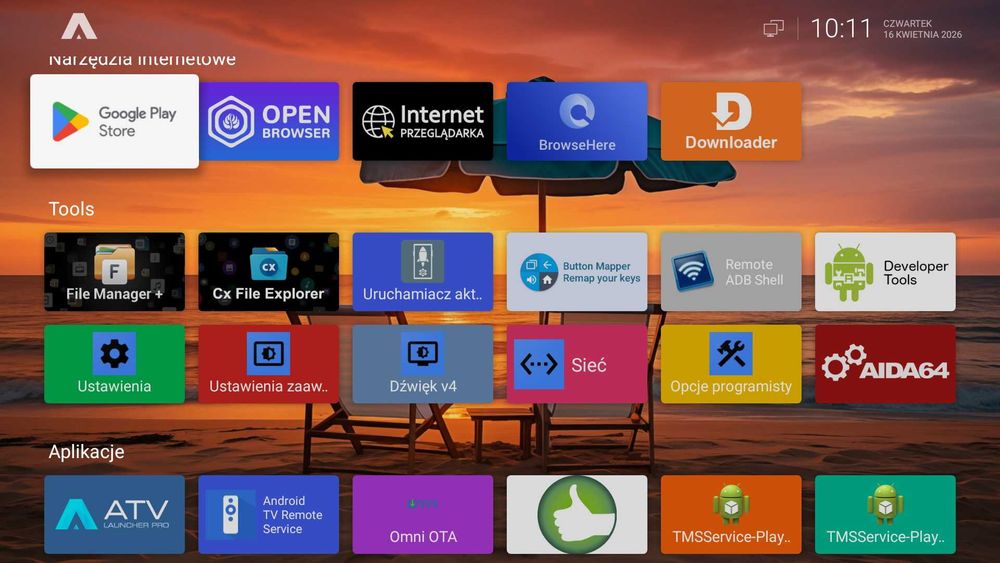Open Internet Przeglądarka browser tile
The height and width of the screenshot is (563, 1000).
[423, 121]
